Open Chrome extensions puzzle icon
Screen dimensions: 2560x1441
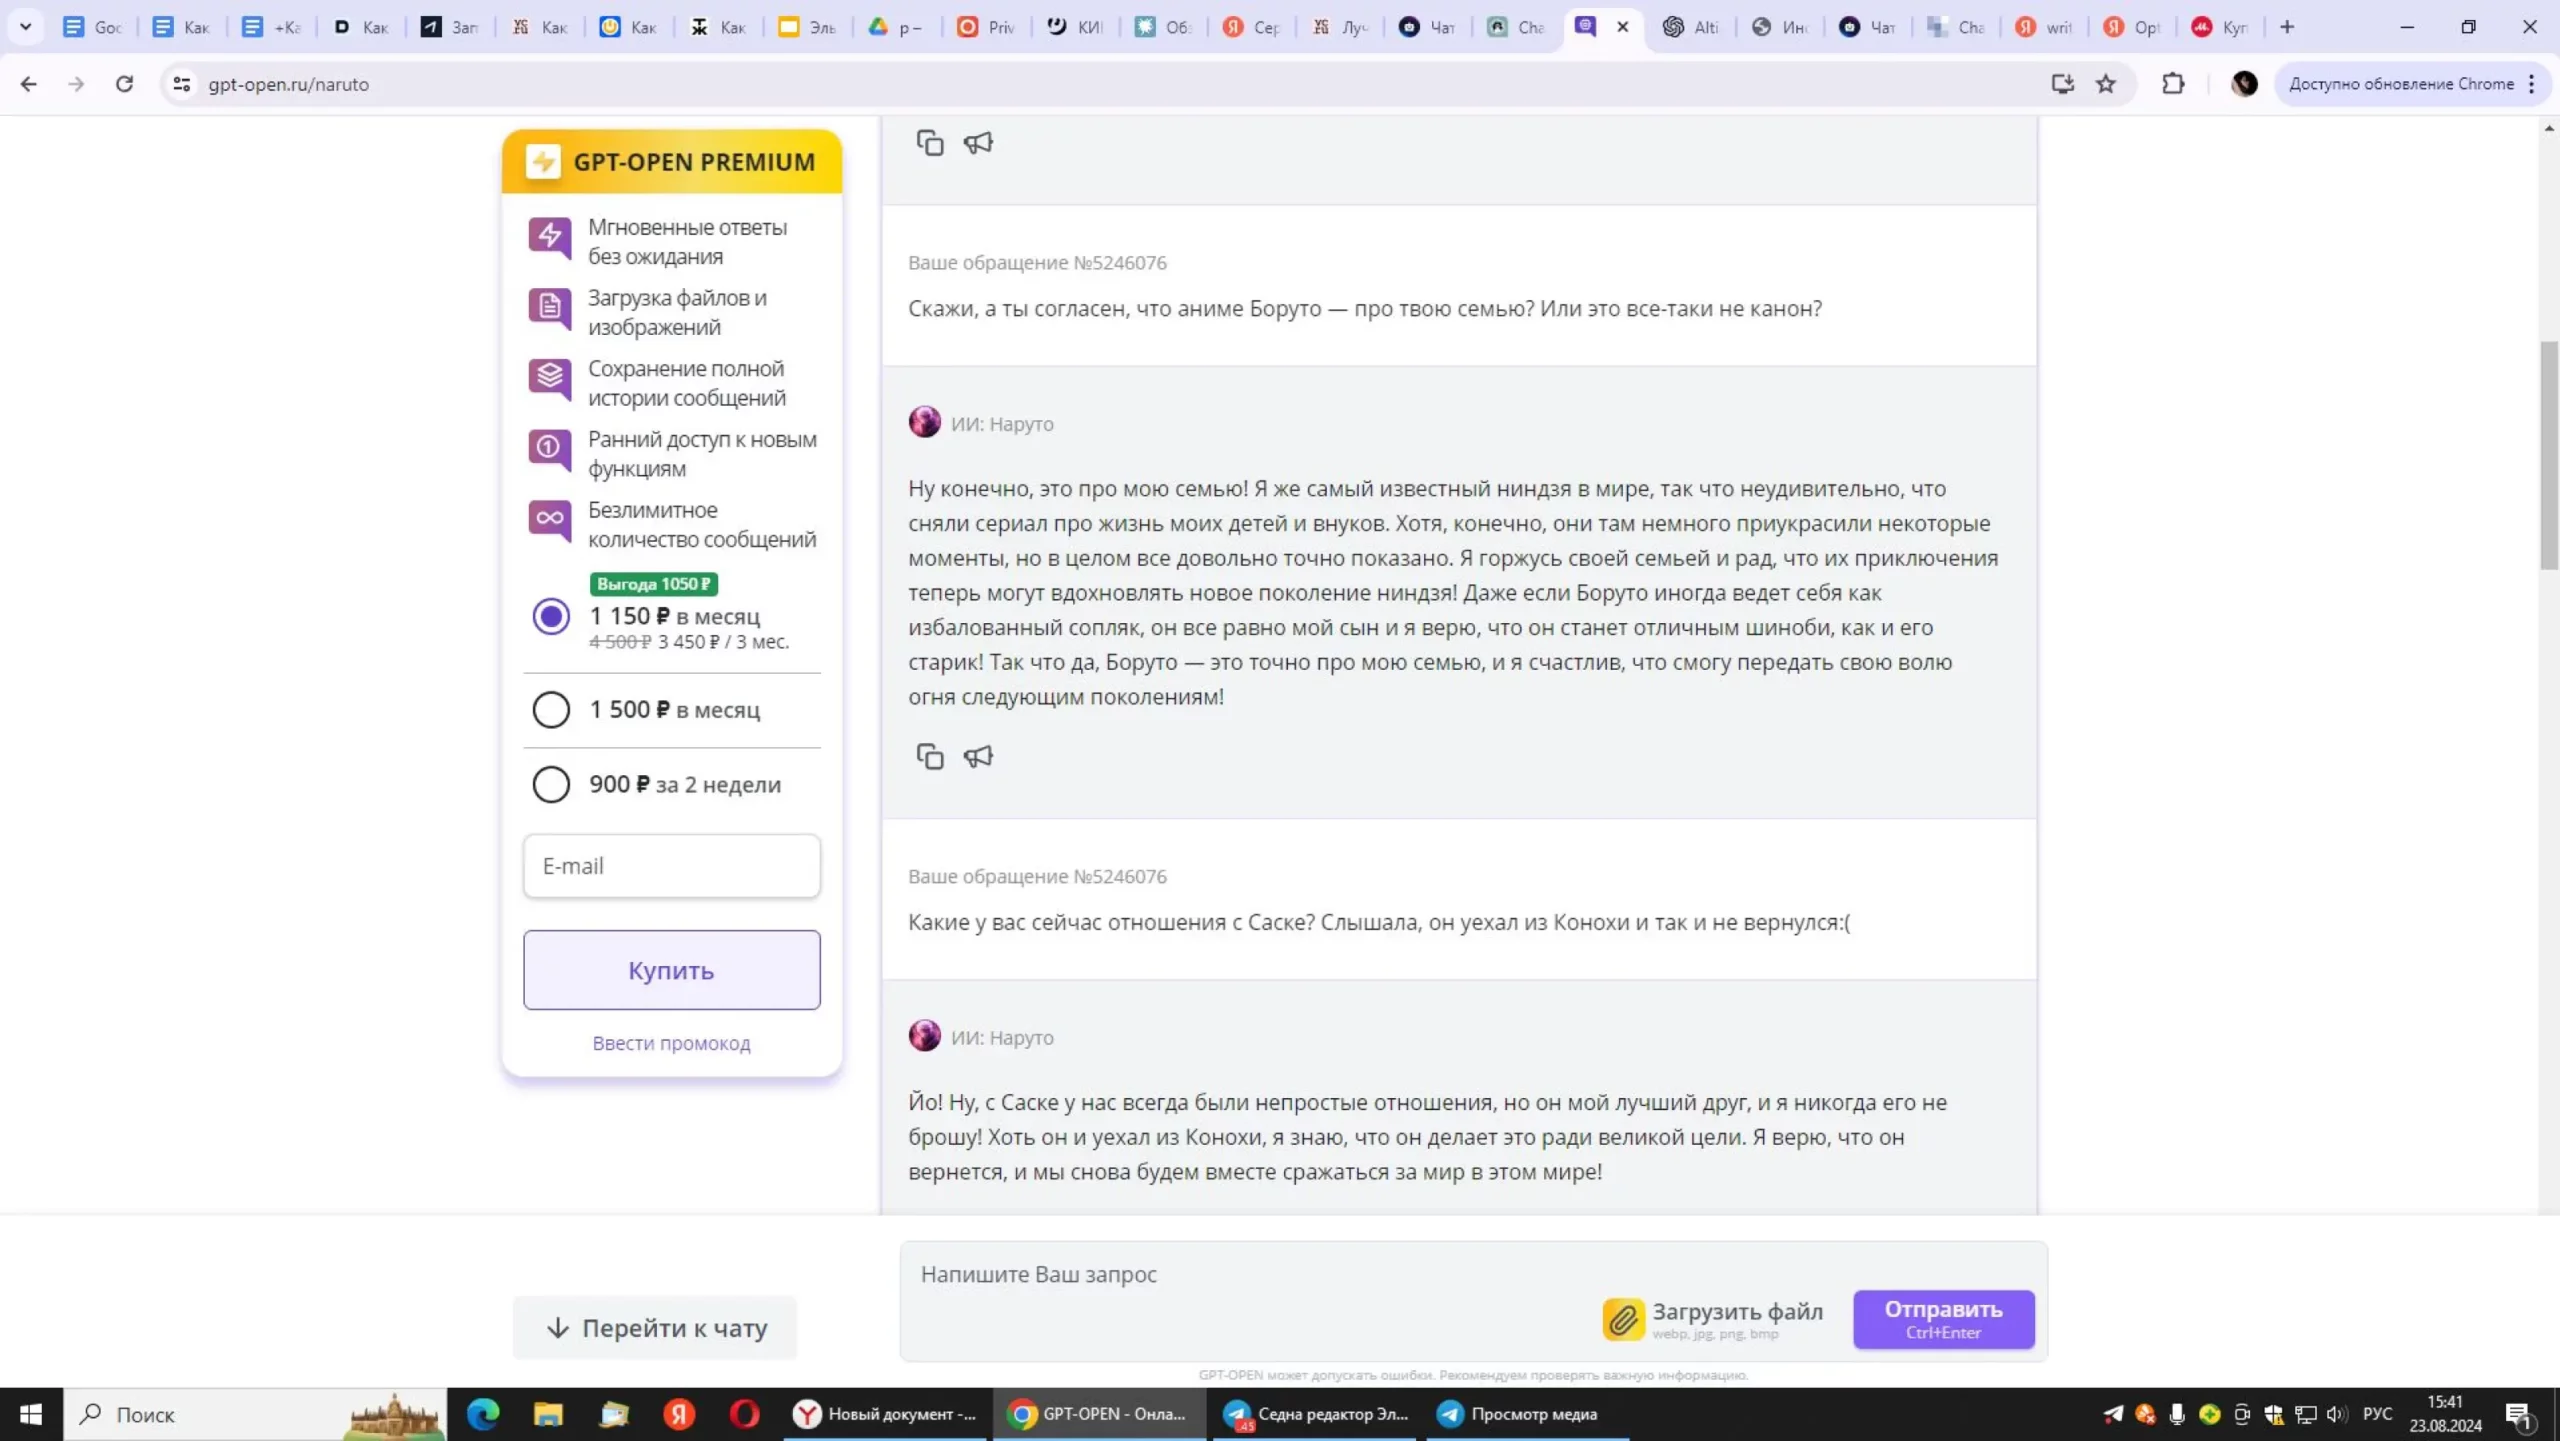tap(2173, 84)
